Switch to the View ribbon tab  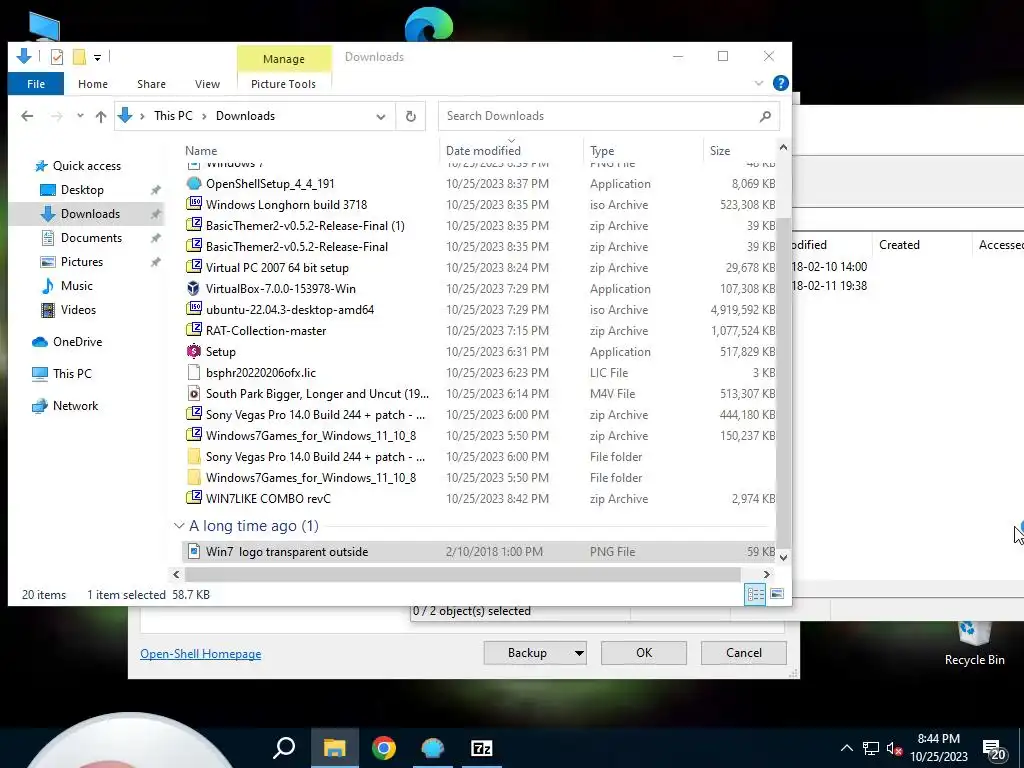click(x=208, y=84)
